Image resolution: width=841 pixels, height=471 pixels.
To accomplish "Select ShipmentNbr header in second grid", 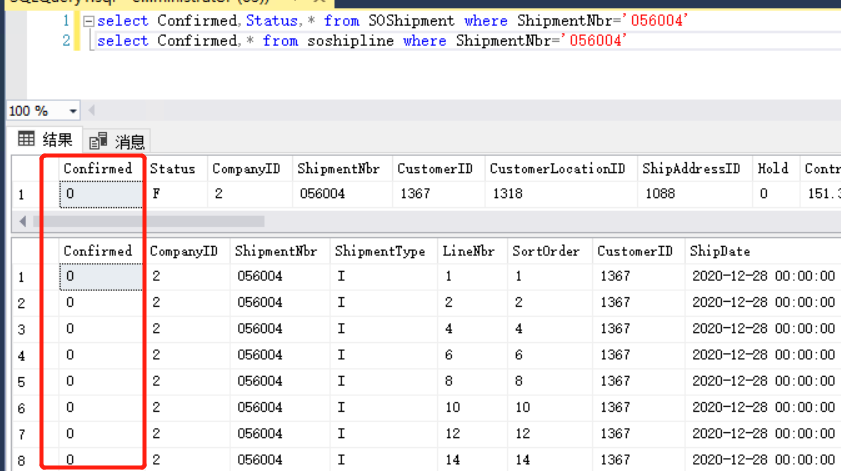I will 279,251.
